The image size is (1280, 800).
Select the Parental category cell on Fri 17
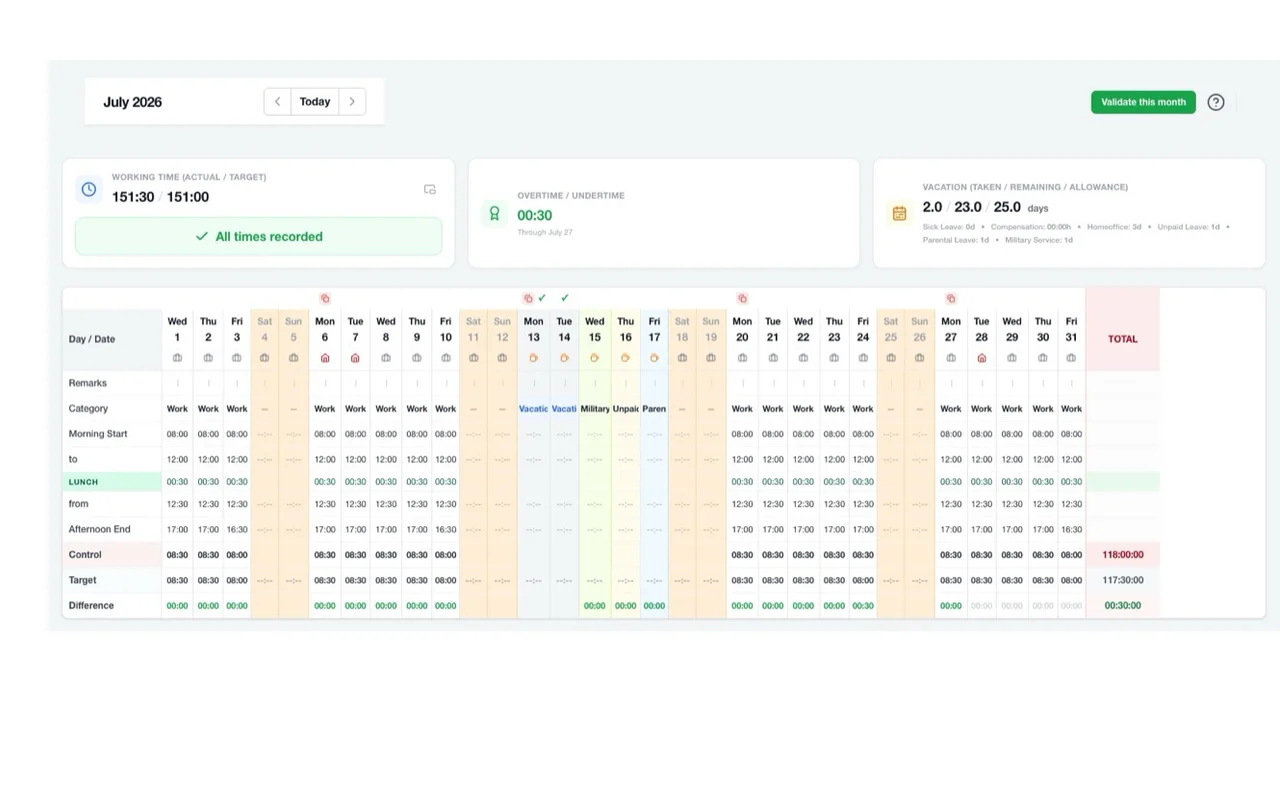[x=654, y=409]
